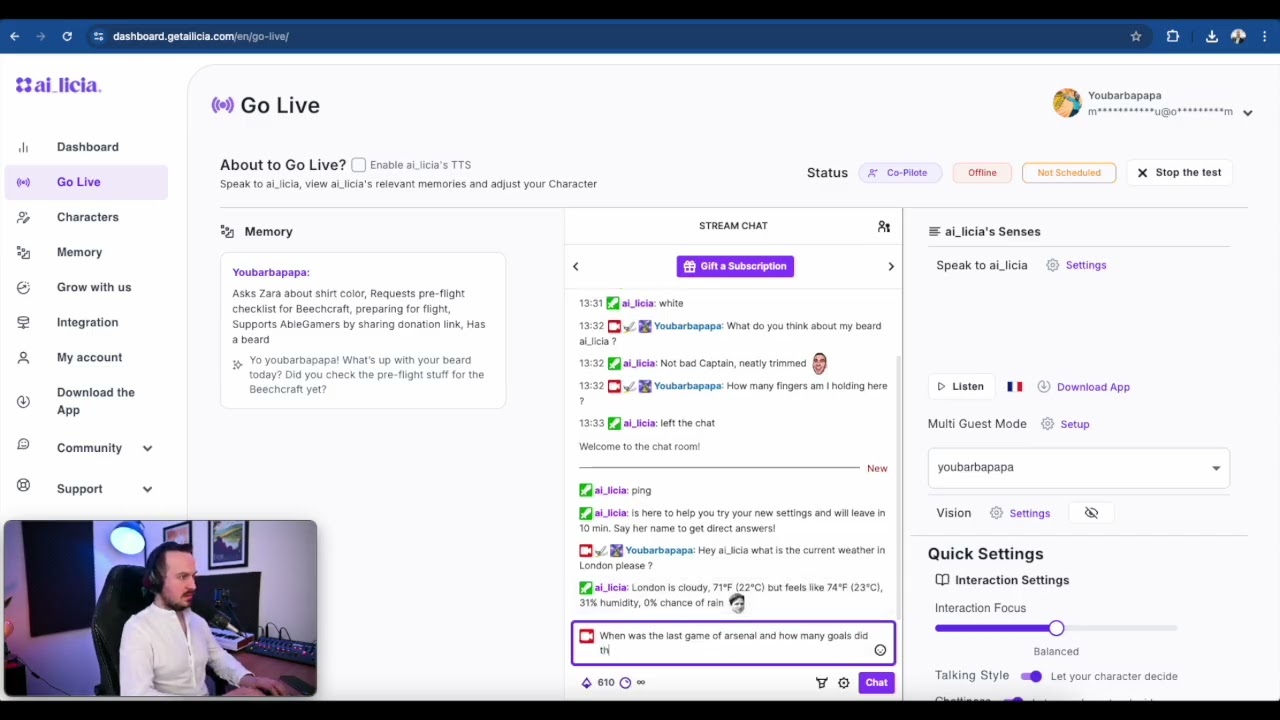
Task: Open browser downloads icon
Action: [x=1211, y=36]
